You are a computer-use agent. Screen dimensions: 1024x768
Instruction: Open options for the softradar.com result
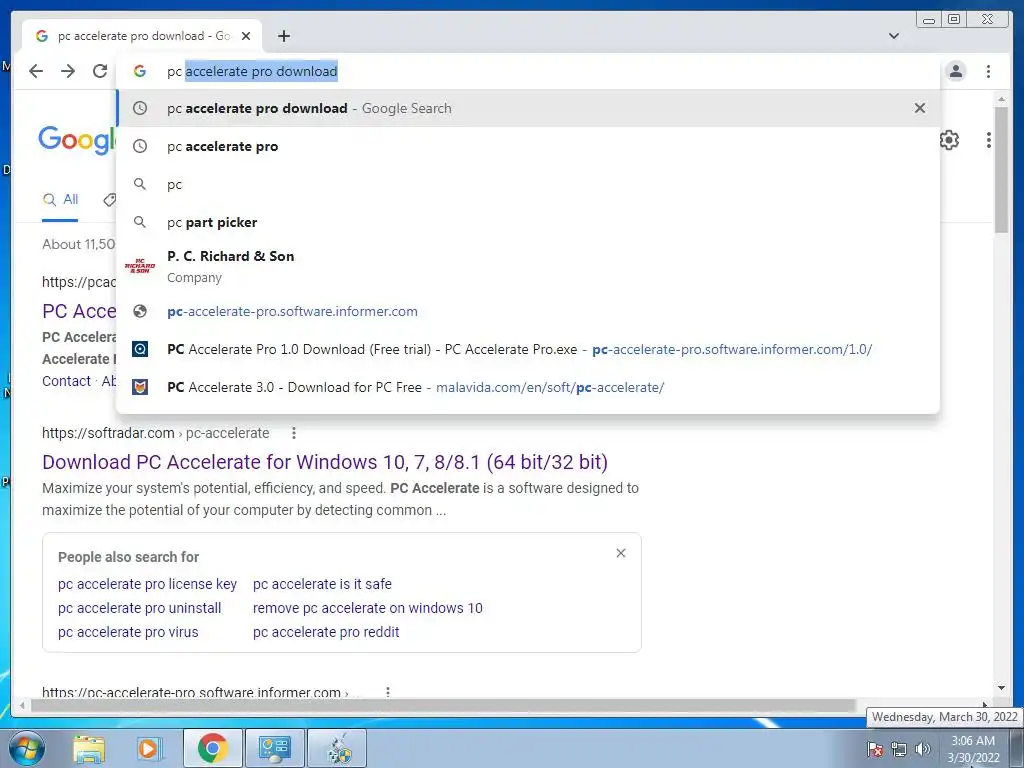tap(294, 433)
